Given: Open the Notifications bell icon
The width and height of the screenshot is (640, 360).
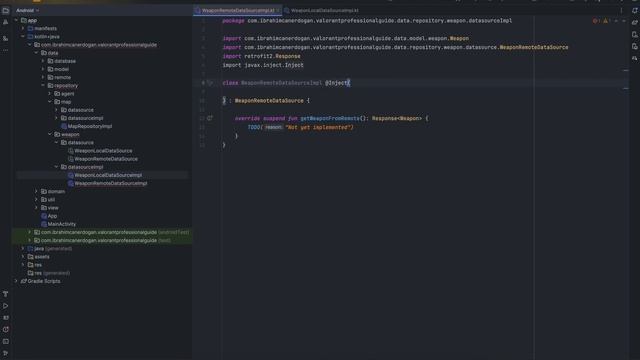Looking at the screenshot, I should (x=635, y=11).
